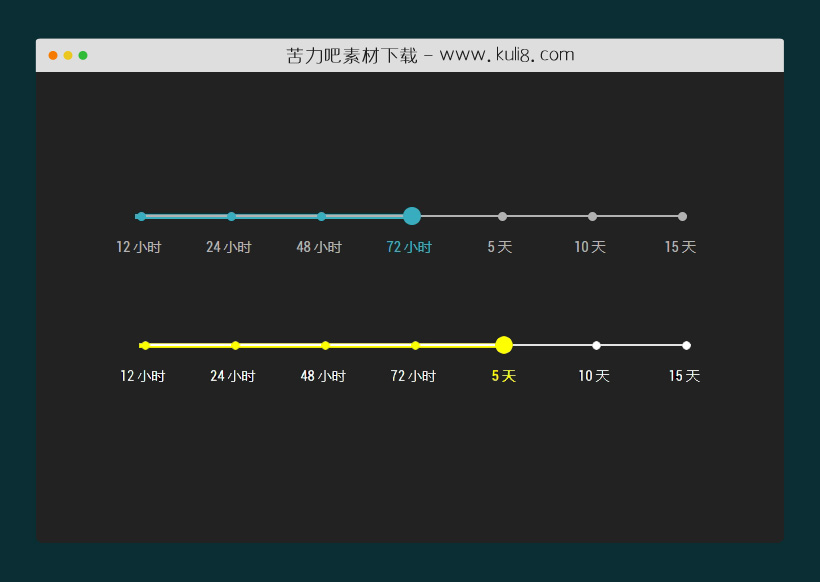The height and width of the screenshot is (582, 820).
Task: Select the 24小时 point on the blue slider
Action: coord(231,216)
